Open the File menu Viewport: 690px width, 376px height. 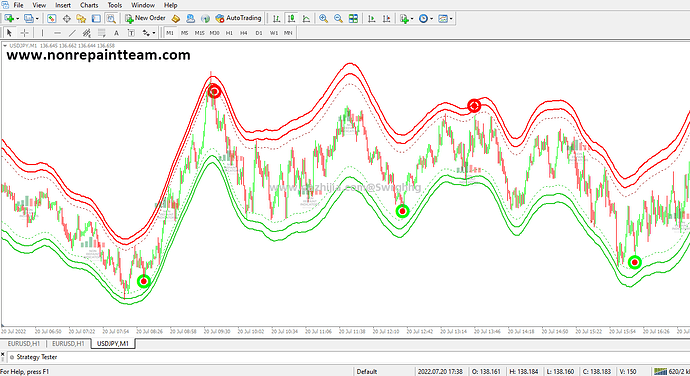tap(18, 5)
